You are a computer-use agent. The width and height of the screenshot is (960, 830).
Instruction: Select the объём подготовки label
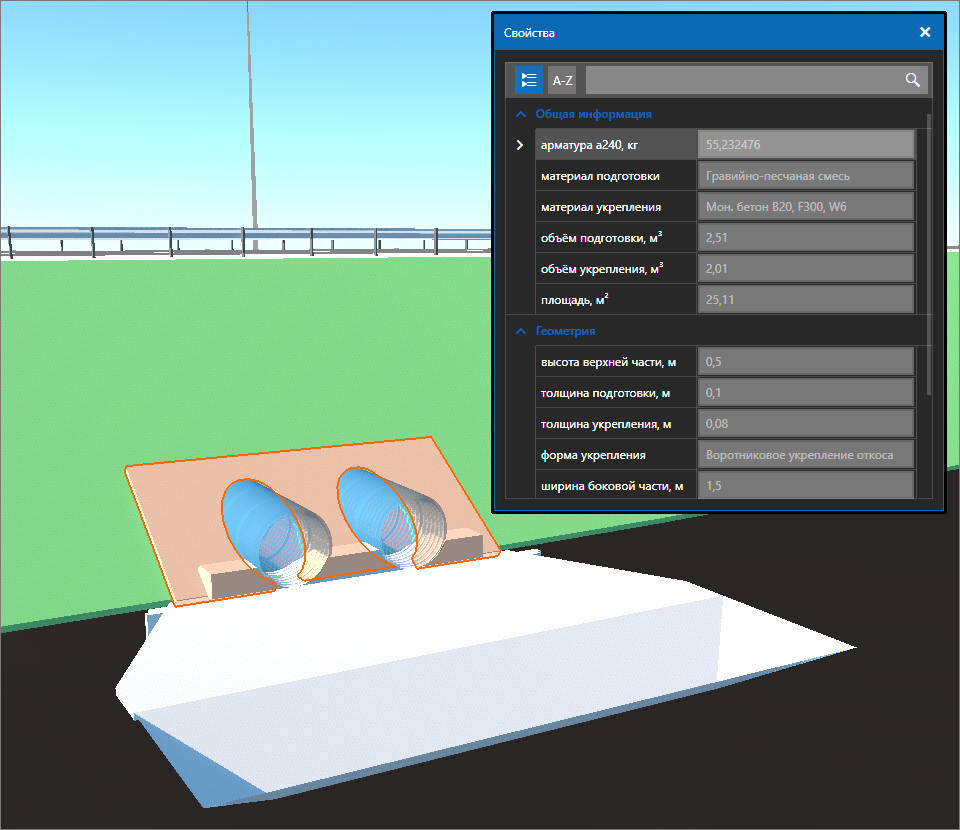click(601, 238)
